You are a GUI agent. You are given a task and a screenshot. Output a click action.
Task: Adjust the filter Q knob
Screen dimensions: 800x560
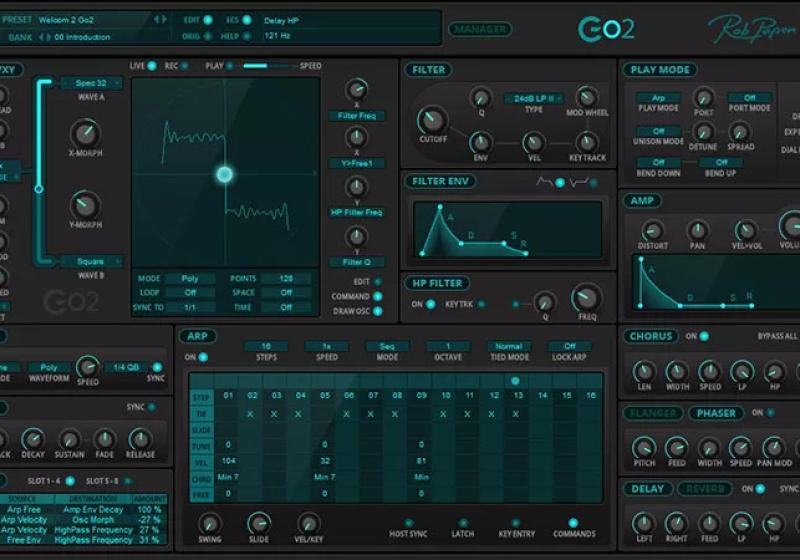[481, 97]
